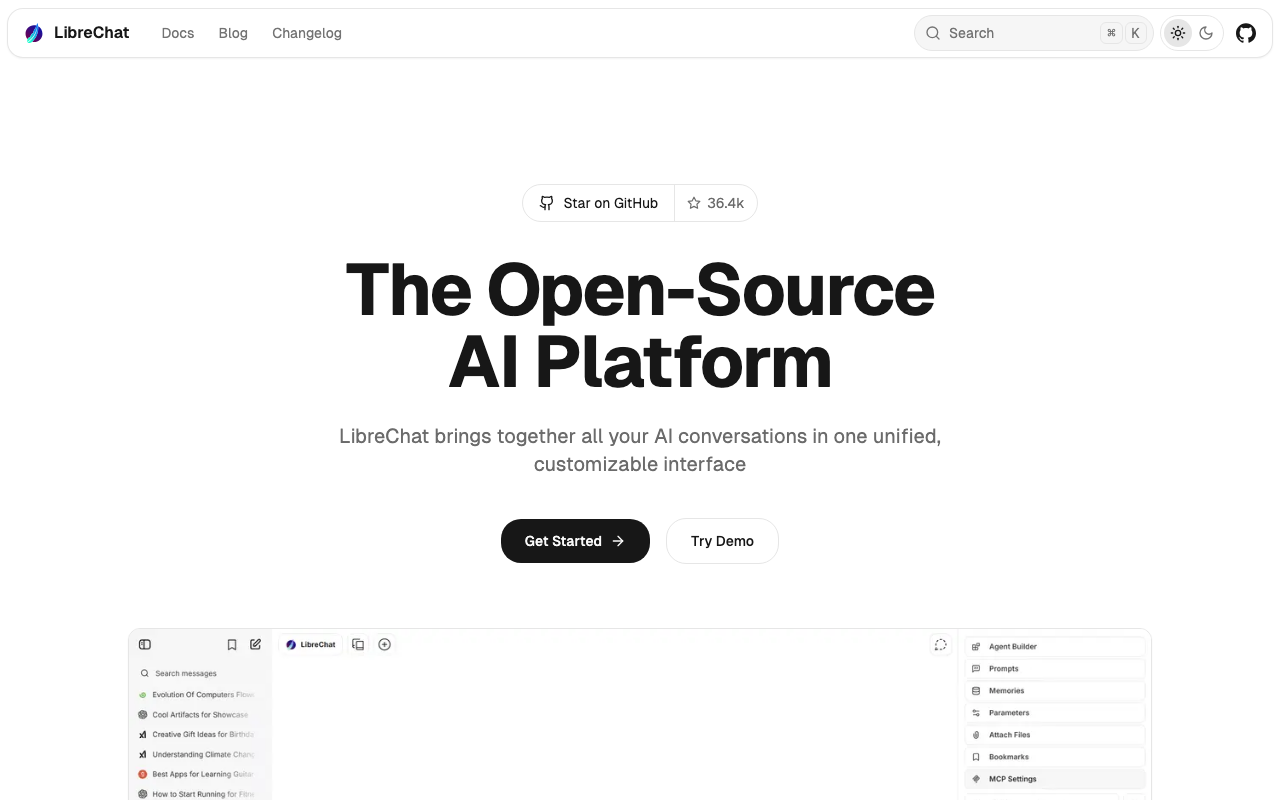
Task: Click the 36.4k star count
Action: pos(716,203)
